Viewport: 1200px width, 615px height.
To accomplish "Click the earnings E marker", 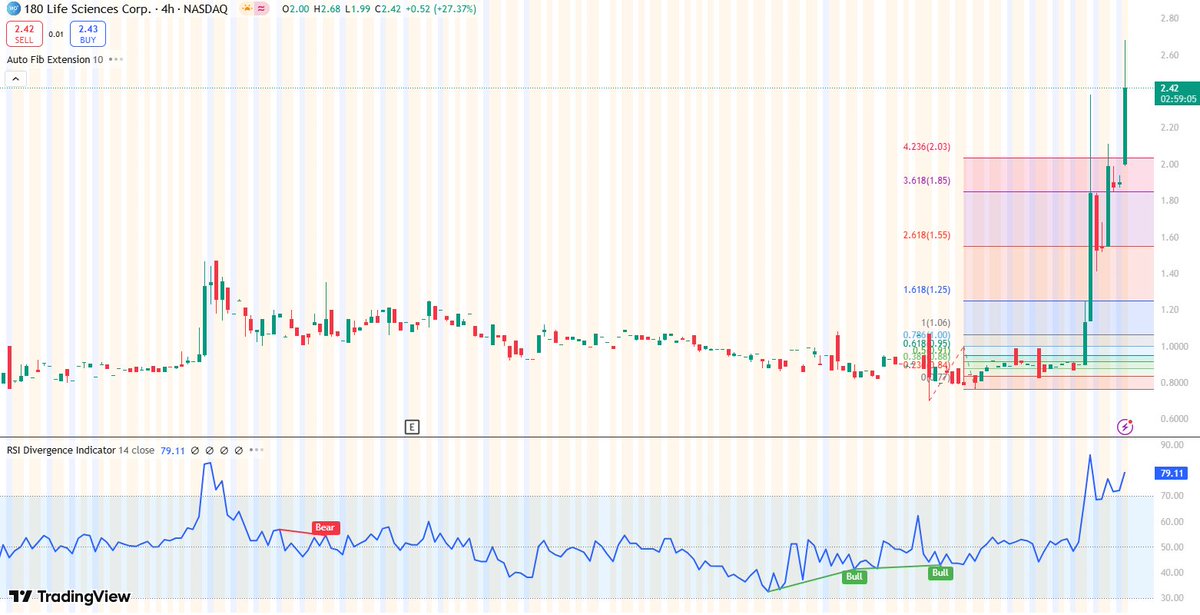I will (x=411, y=427).
